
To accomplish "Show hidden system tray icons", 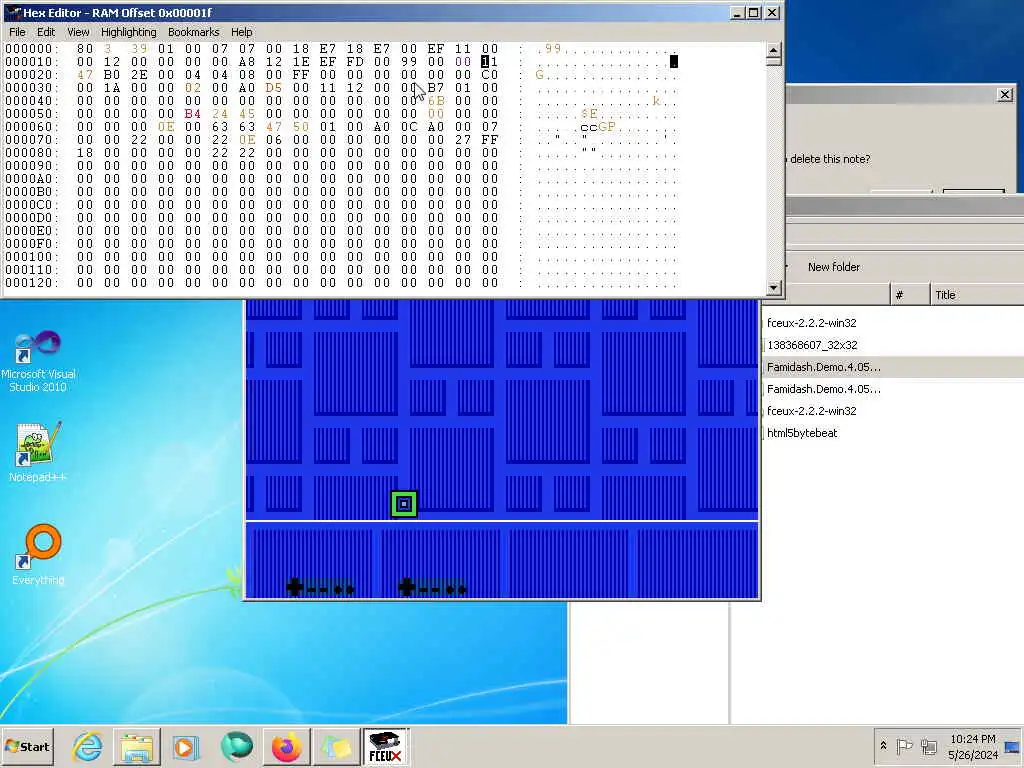I will pyautogui.click(x=884, y=746).
